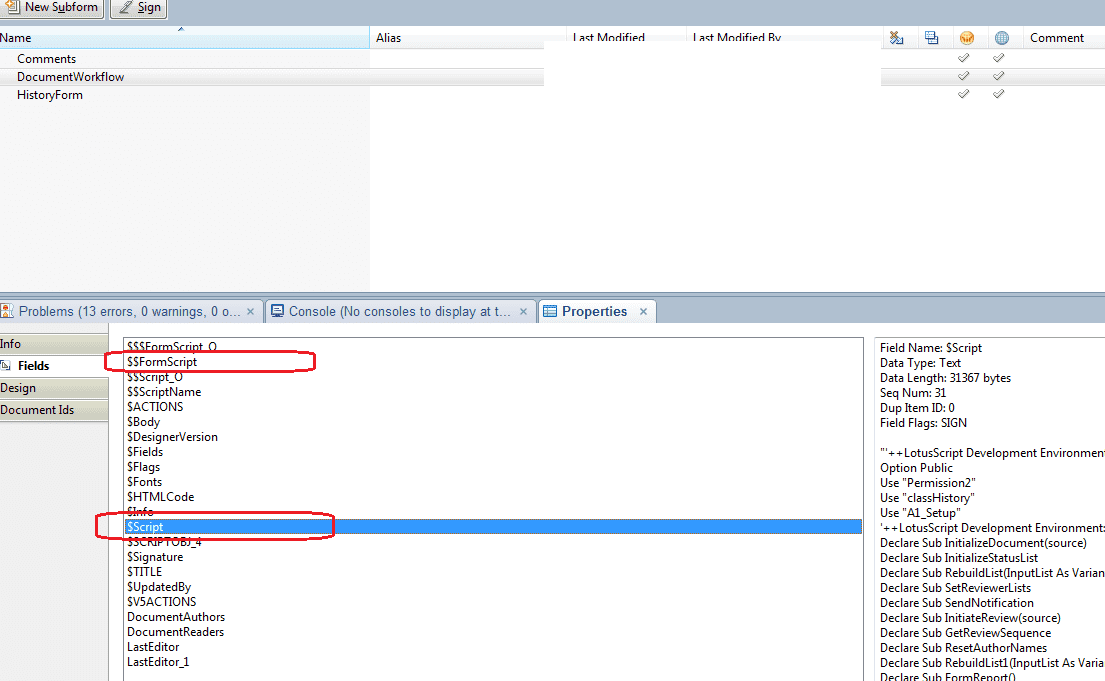
Task: Click the second icon column header before the Notes icon
Action: (931, 38)
